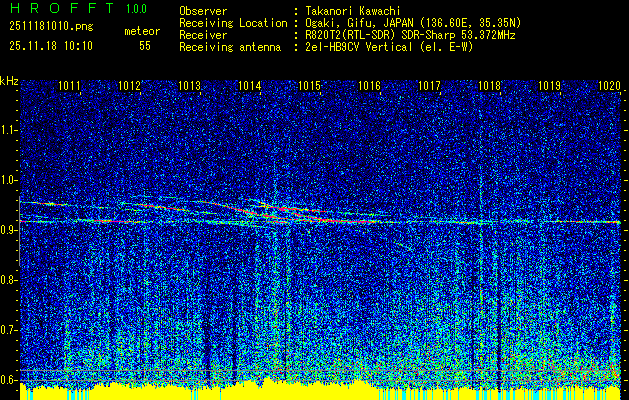Click time marker 1019

point(549,85)
